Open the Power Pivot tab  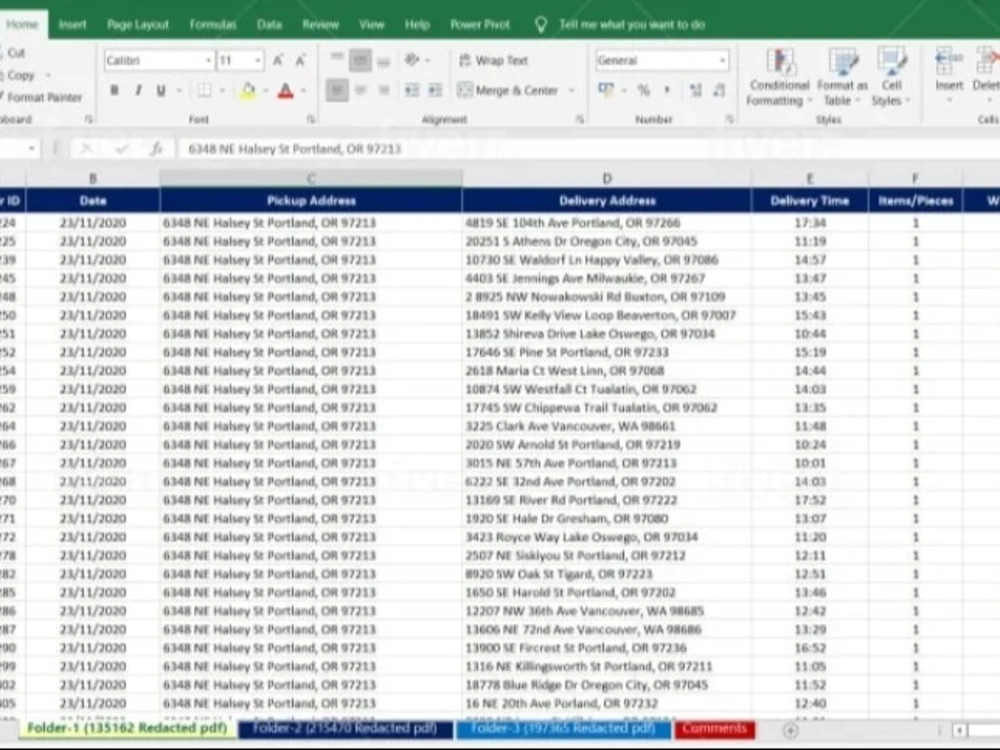480,24
